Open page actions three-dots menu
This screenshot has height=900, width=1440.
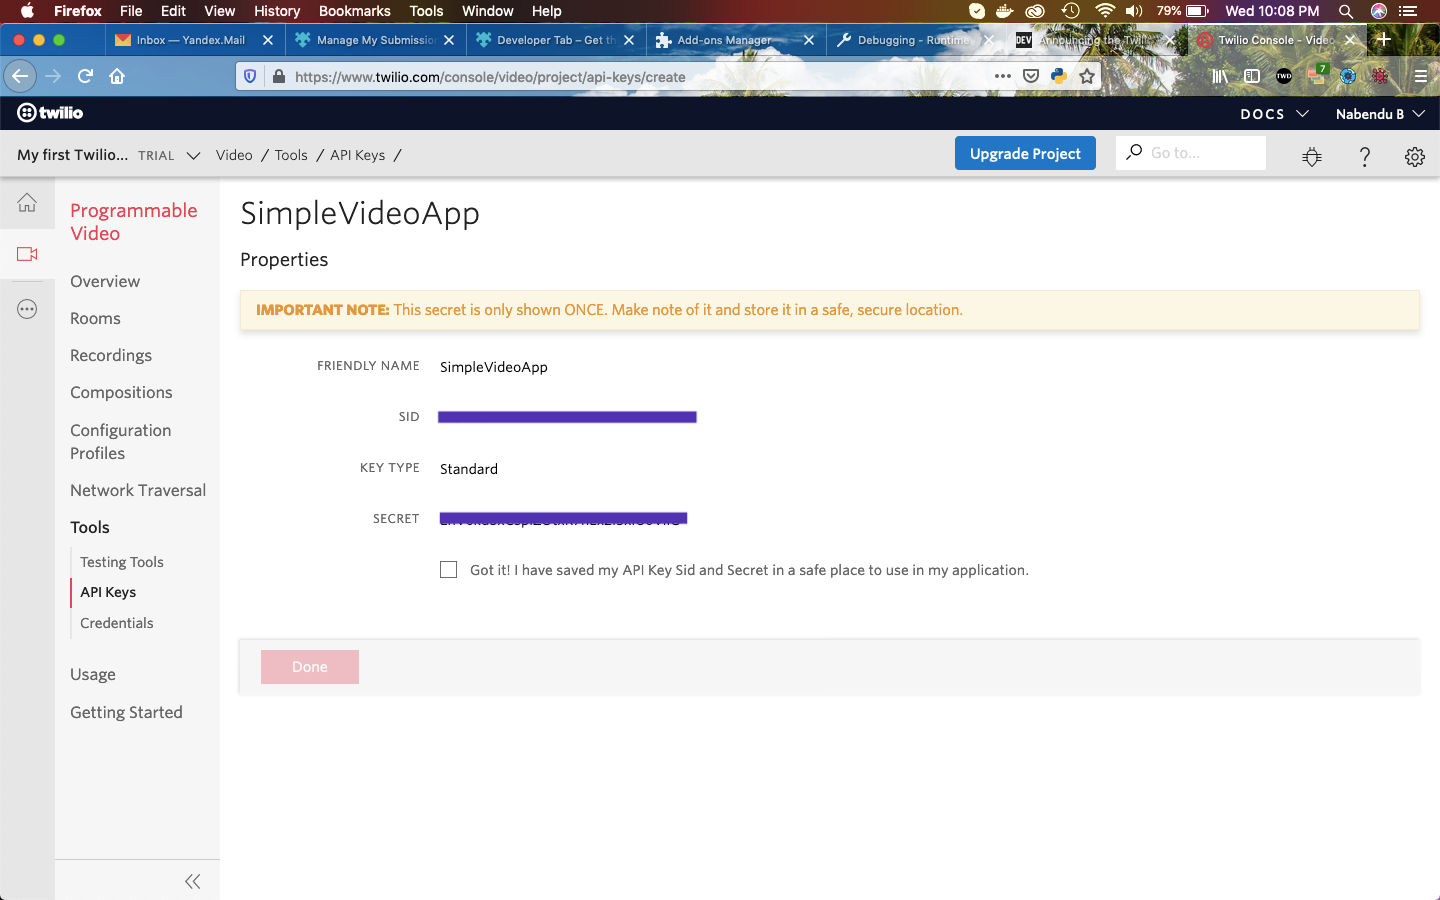click(x=1002, y=76)
